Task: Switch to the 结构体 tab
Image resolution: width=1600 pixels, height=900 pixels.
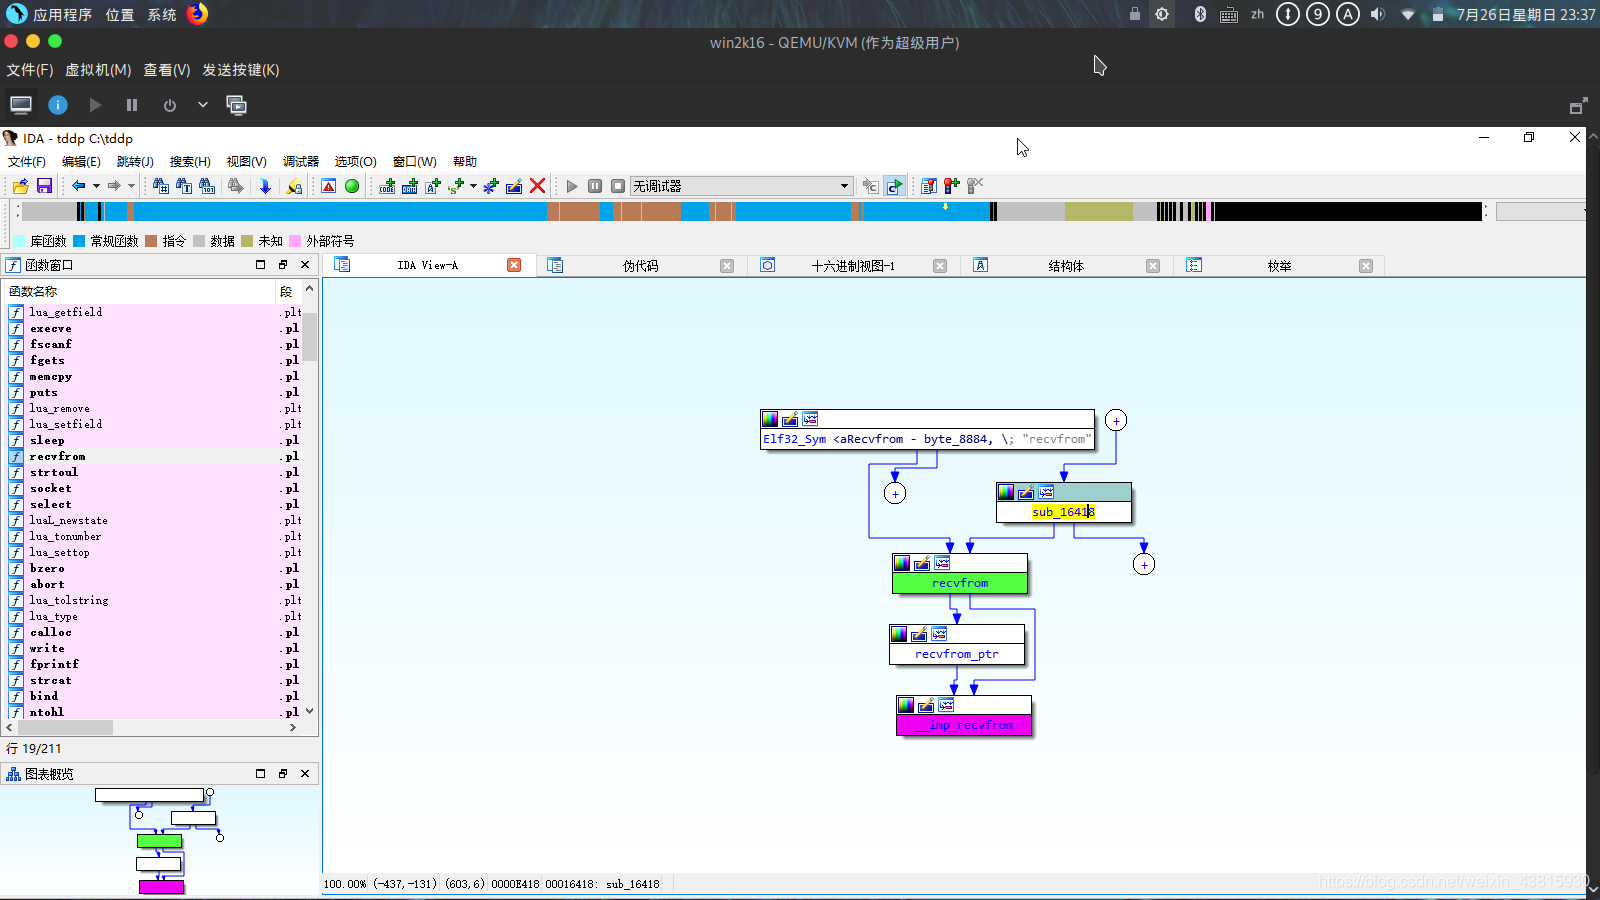Action: [1066, 266]
